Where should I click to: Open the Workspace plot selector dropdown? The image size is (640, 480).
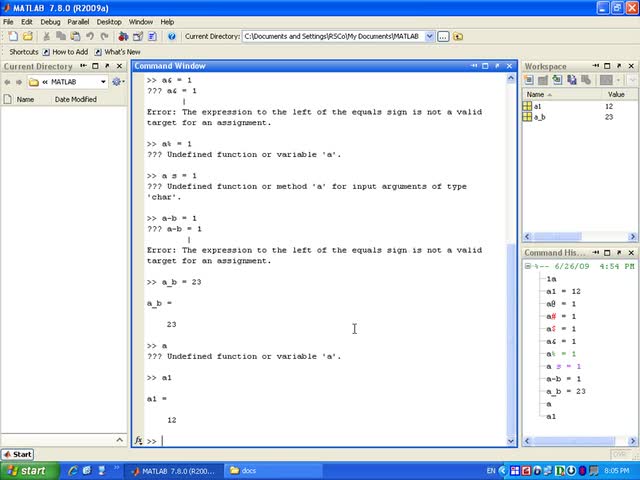point(618,80)
